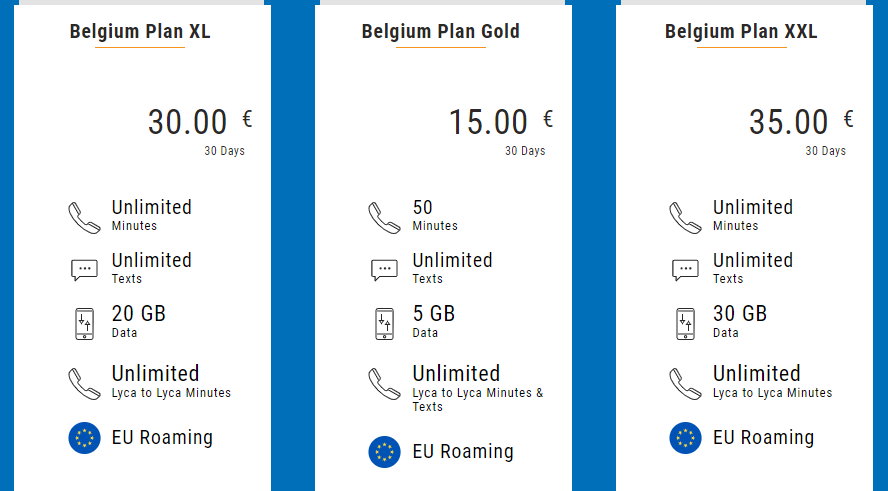The height and width of the screenshot is (491, 888).
Task: Select the 15.00 € price
Action: 499,122
